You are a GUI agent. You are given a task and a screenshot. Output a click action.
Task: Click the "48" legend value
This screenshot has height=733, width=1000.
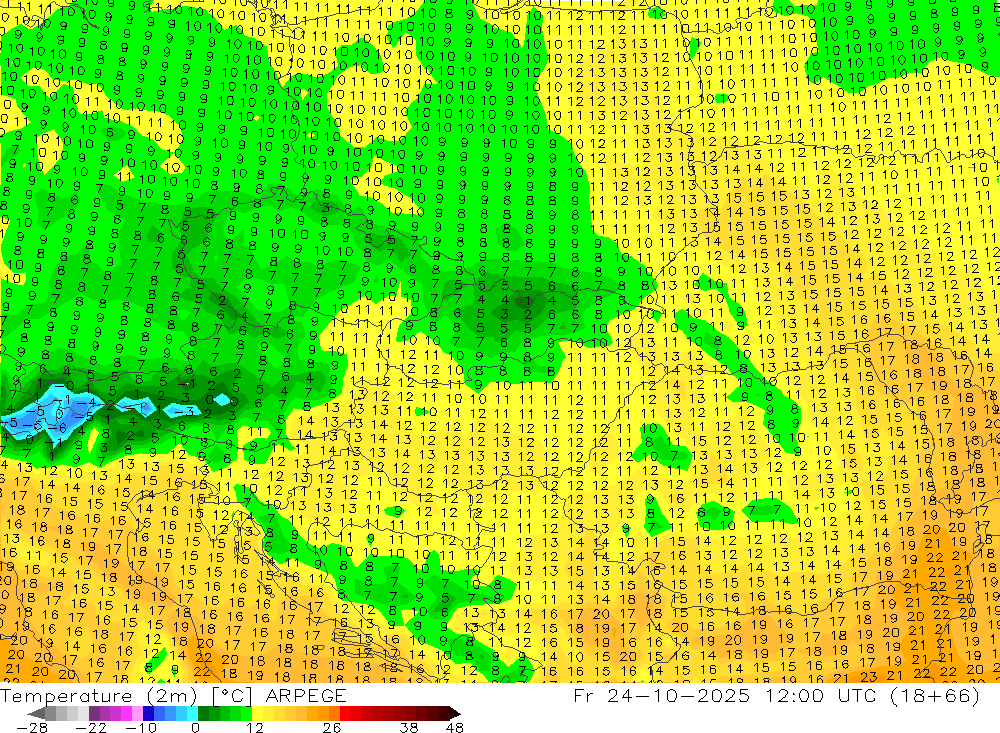tap(454, 727)
